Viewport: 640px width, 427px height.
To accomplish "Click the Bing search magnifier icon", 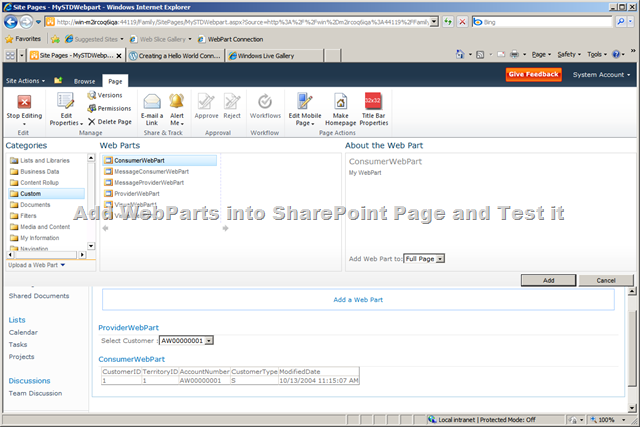I will pos(620,22).
